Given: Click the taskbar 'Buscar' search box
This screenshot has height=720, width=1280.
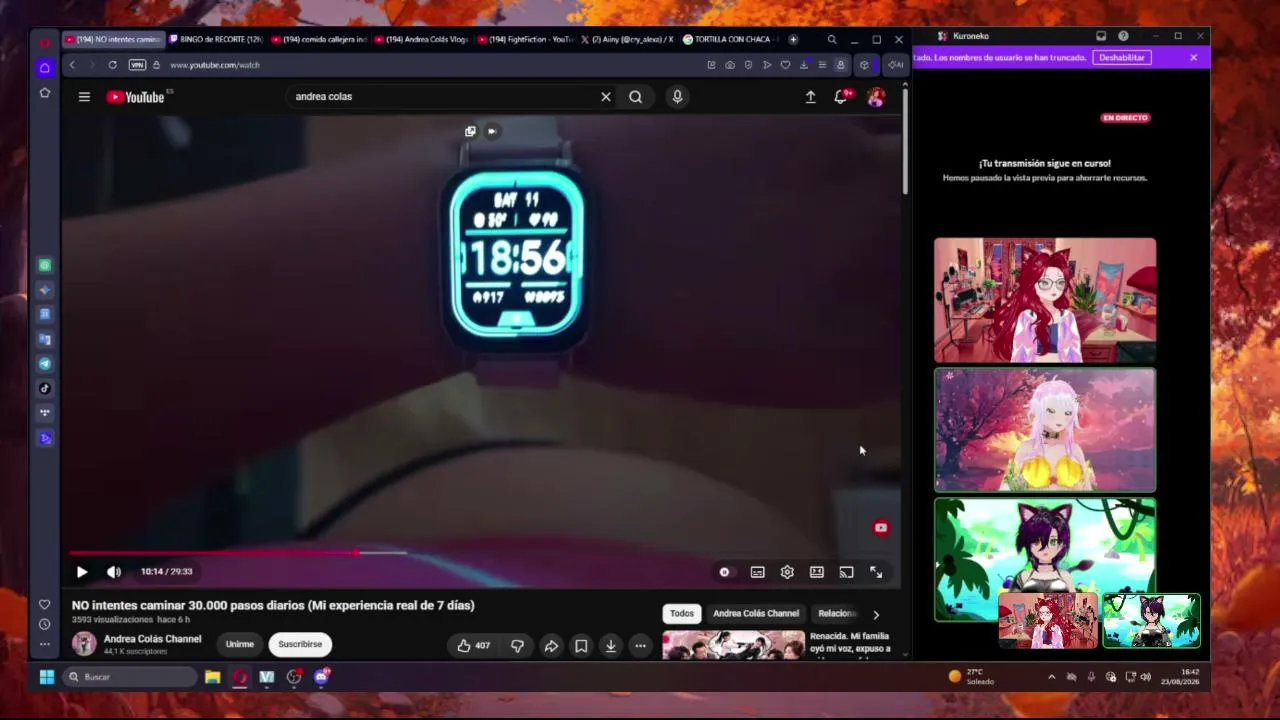Looking at the screenshot, I should [x=128, y=677].
